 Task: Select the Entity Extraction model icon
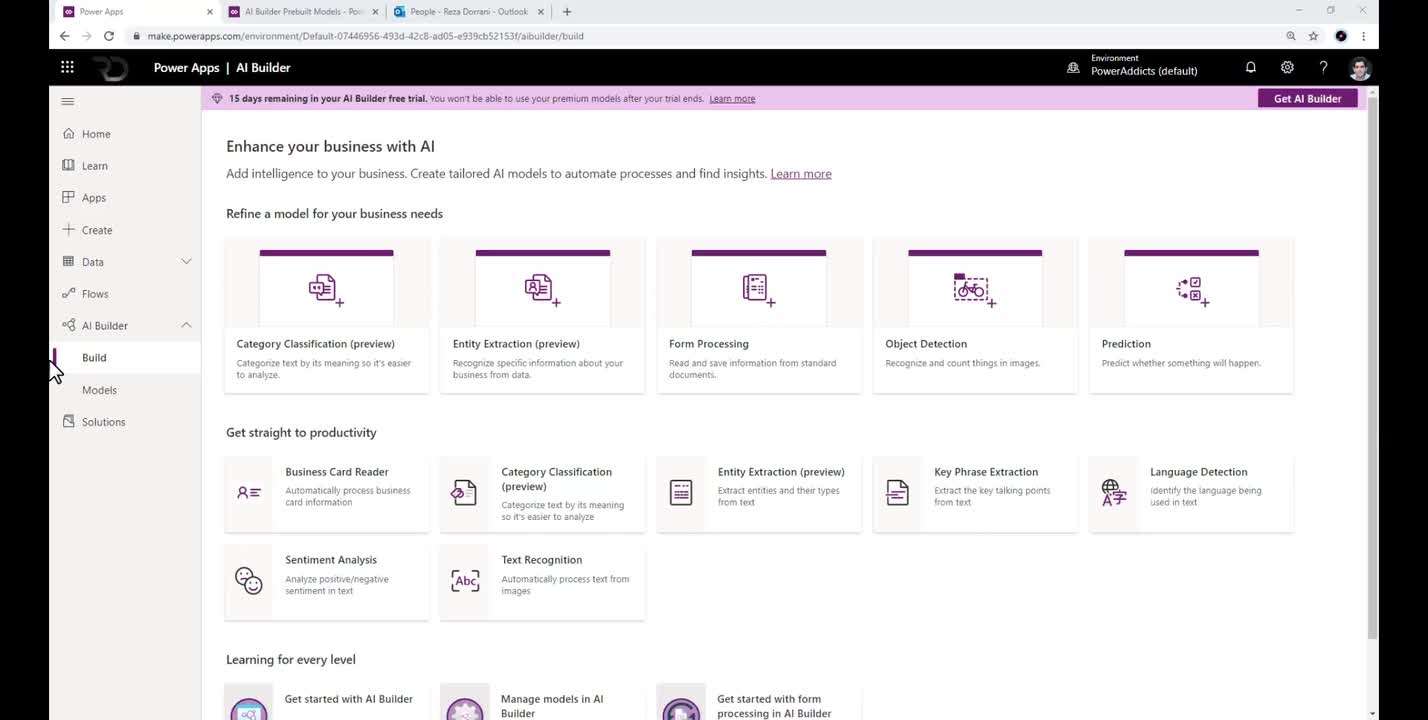pos(542,290)
